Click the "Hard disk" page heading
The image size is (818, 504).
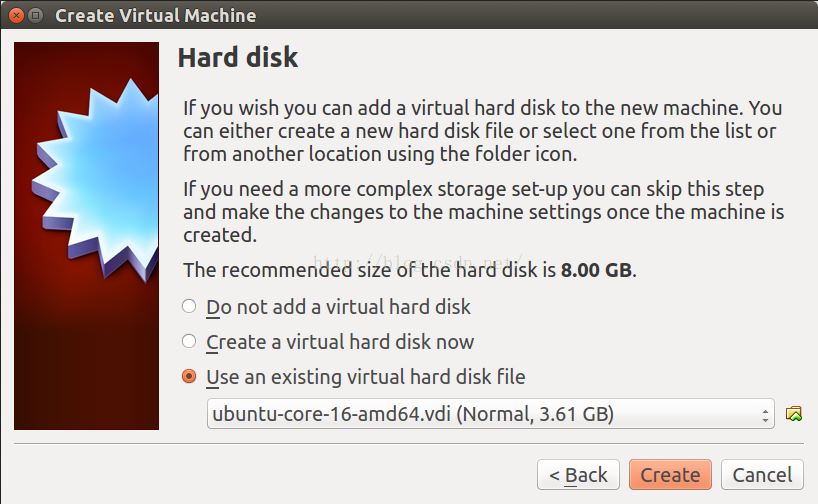point(238,58)
